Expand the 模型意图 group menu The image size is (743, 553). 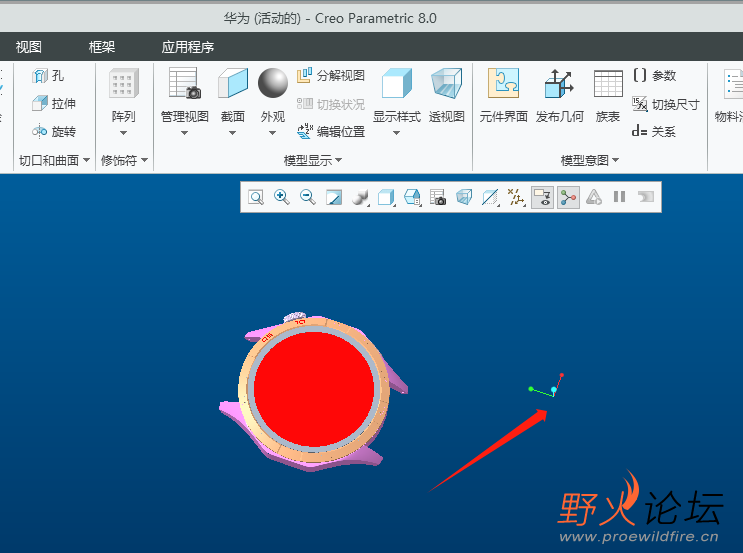tap(590, 161)
